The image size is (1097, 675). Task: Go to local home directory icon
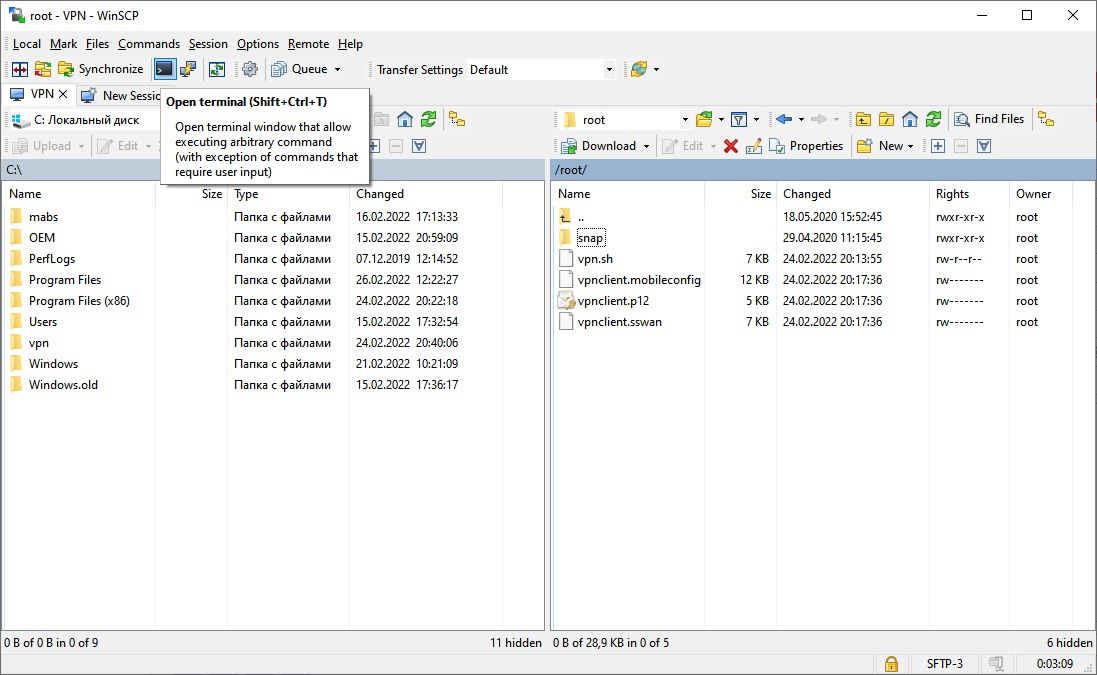pyautogui.click(x=404, y=120)
